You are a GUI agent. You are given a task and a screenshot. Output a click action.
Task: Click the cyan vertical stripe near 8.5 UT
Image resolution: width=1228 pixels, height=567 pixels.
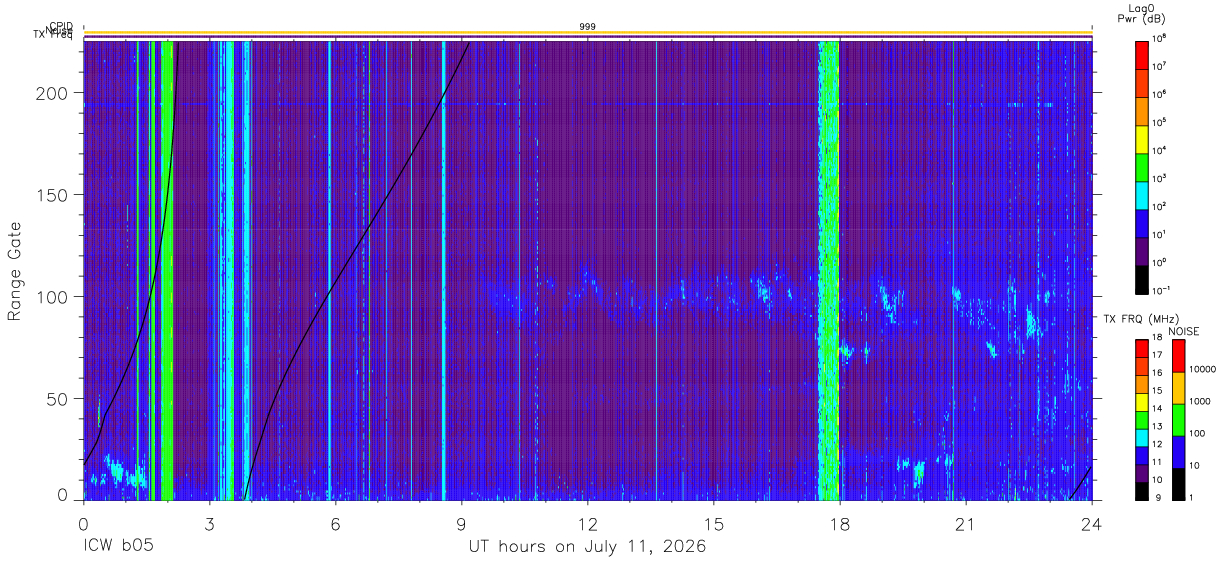443,270
